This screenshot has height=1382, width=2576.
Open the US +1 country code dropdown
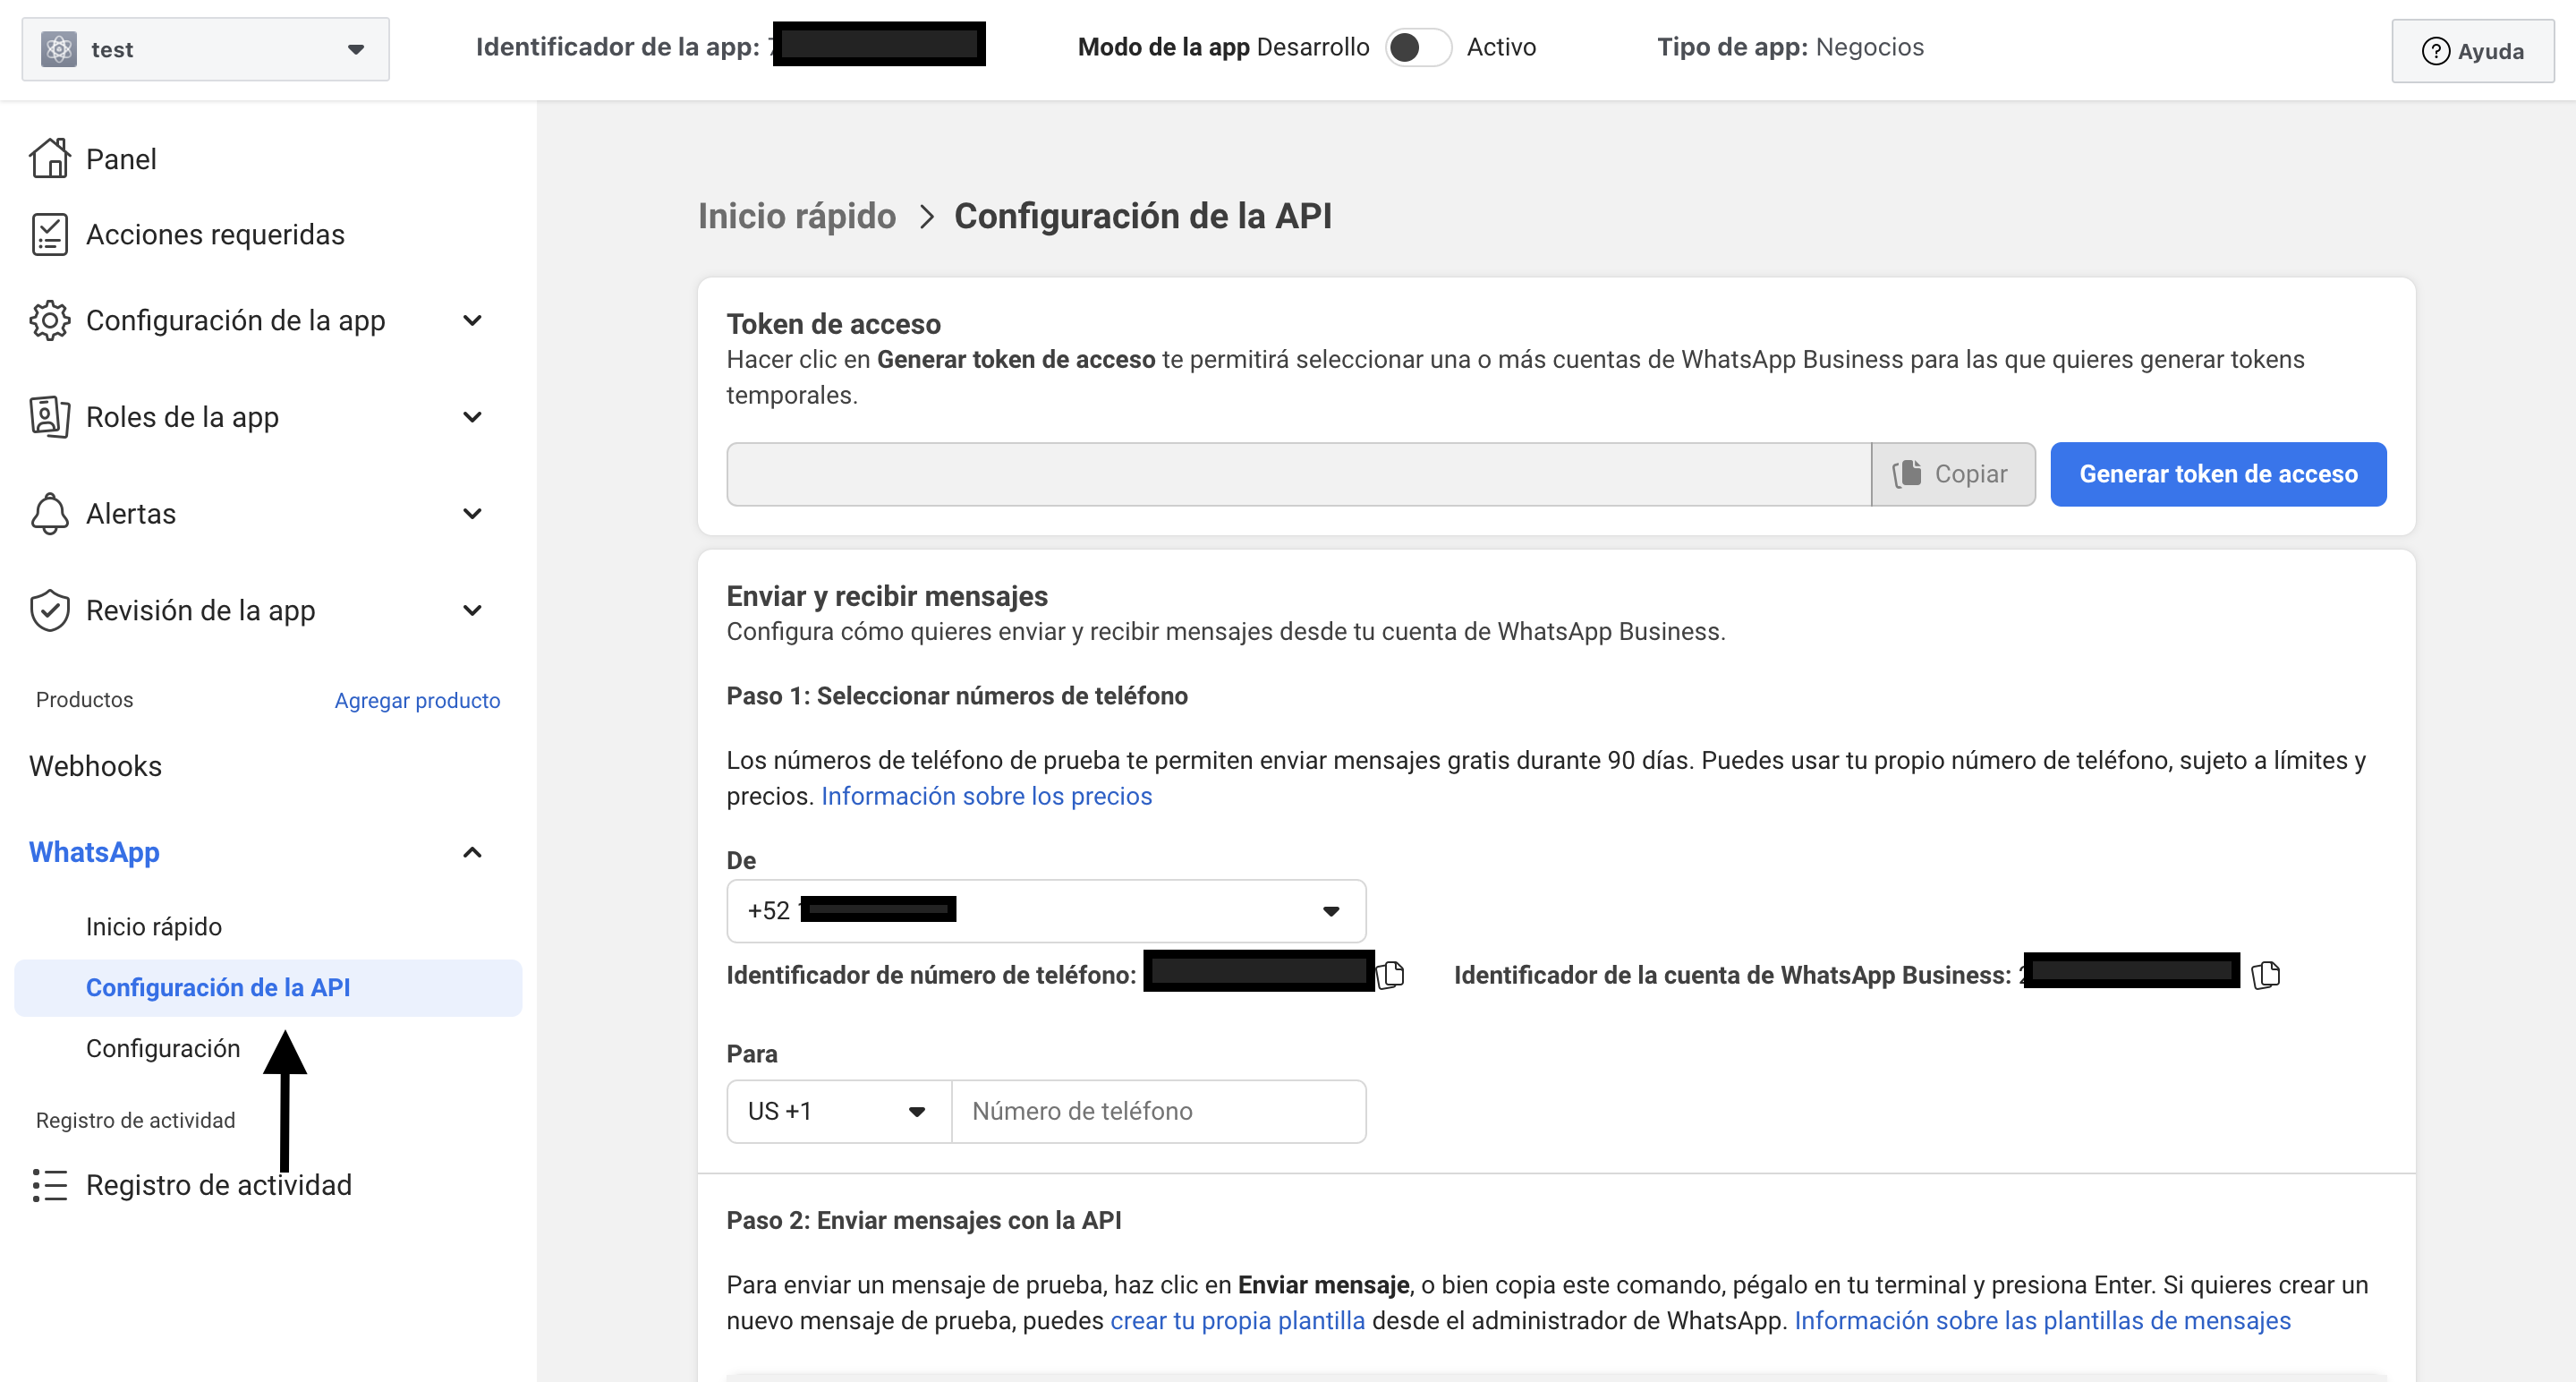(x=838, y=1111)
